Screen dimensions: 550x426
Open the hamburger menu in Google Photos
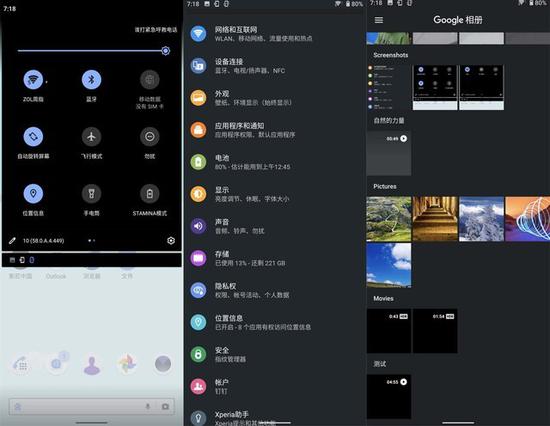click(x=379, y=20)
